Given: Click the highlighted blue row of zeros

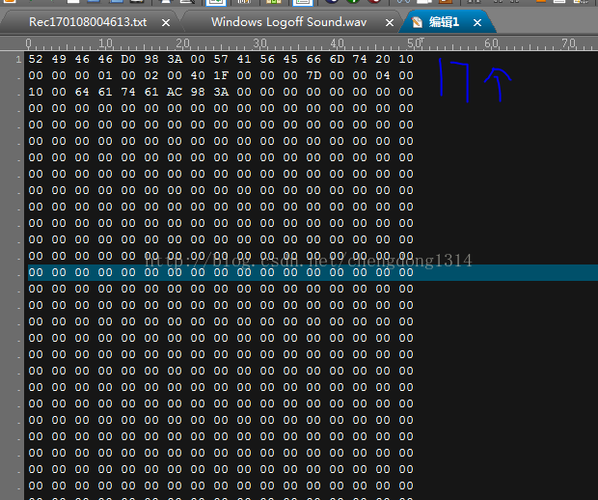Looking at the screenshot, I should tap(313, 273).
